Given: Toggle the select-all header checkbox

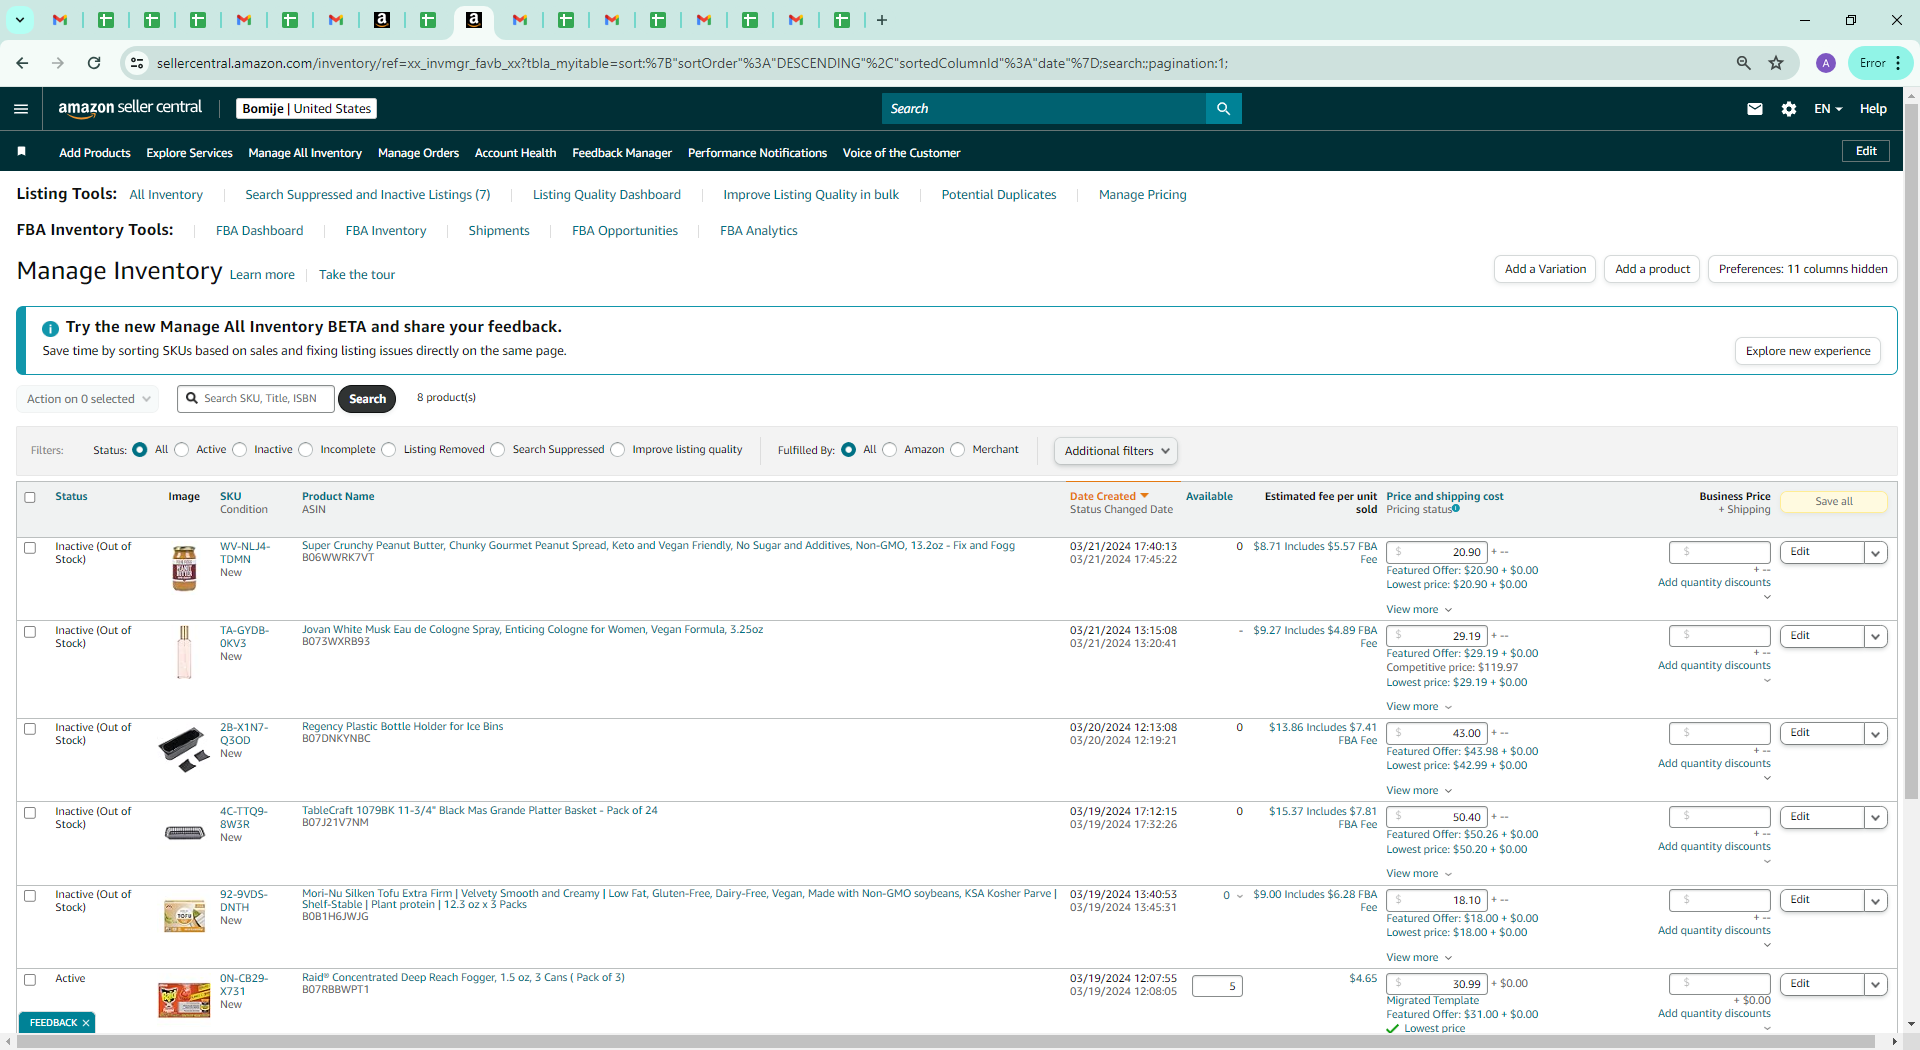Looking at the screenshot, I should tap(30, 497).
